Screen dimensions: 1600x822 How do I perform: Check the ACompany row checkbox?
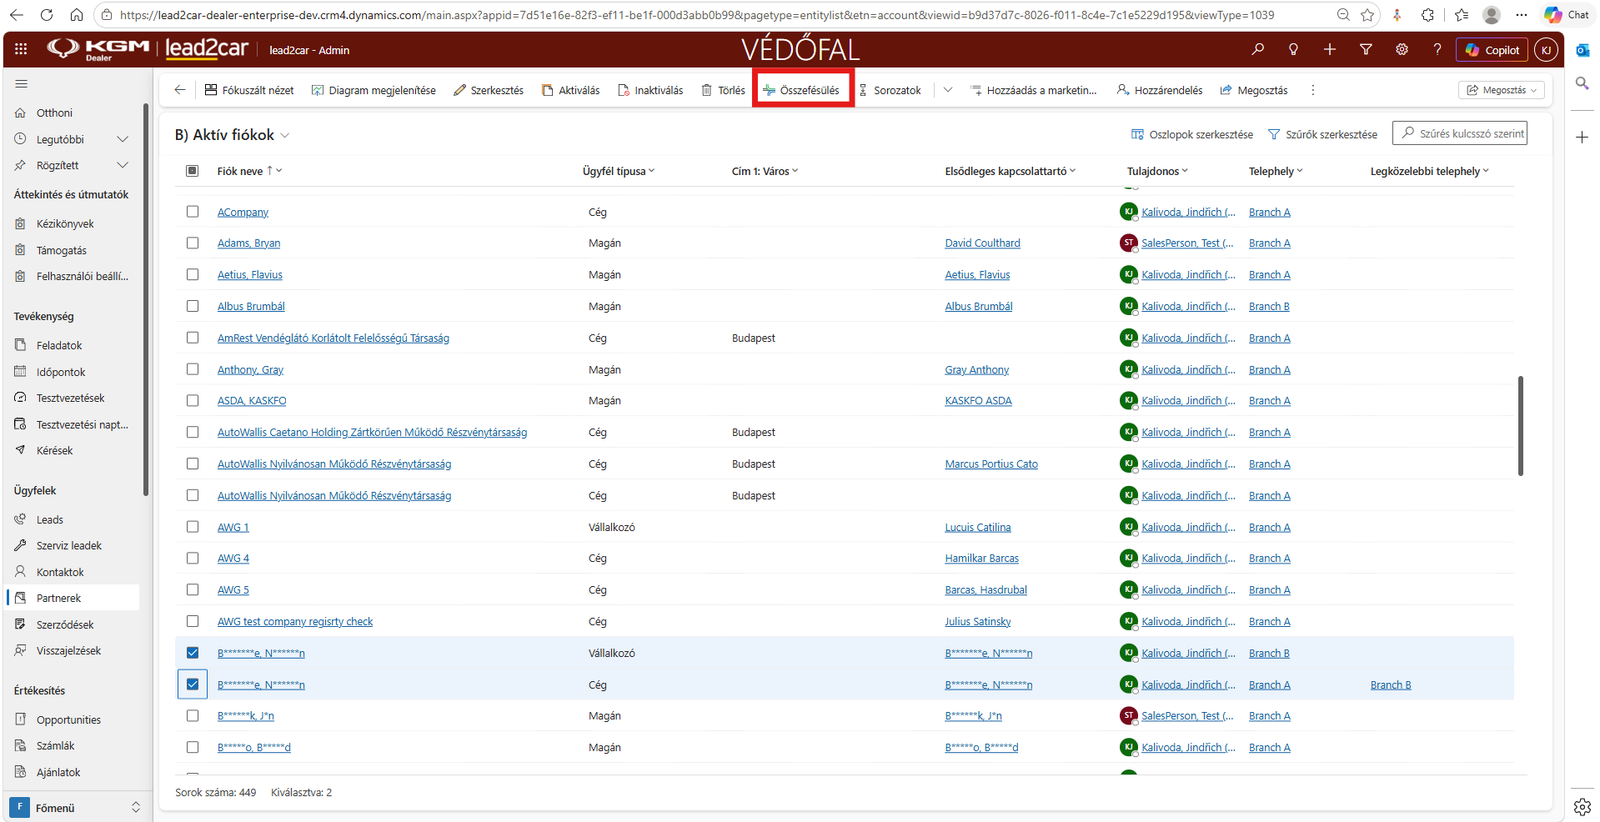(x=192, y=212)
